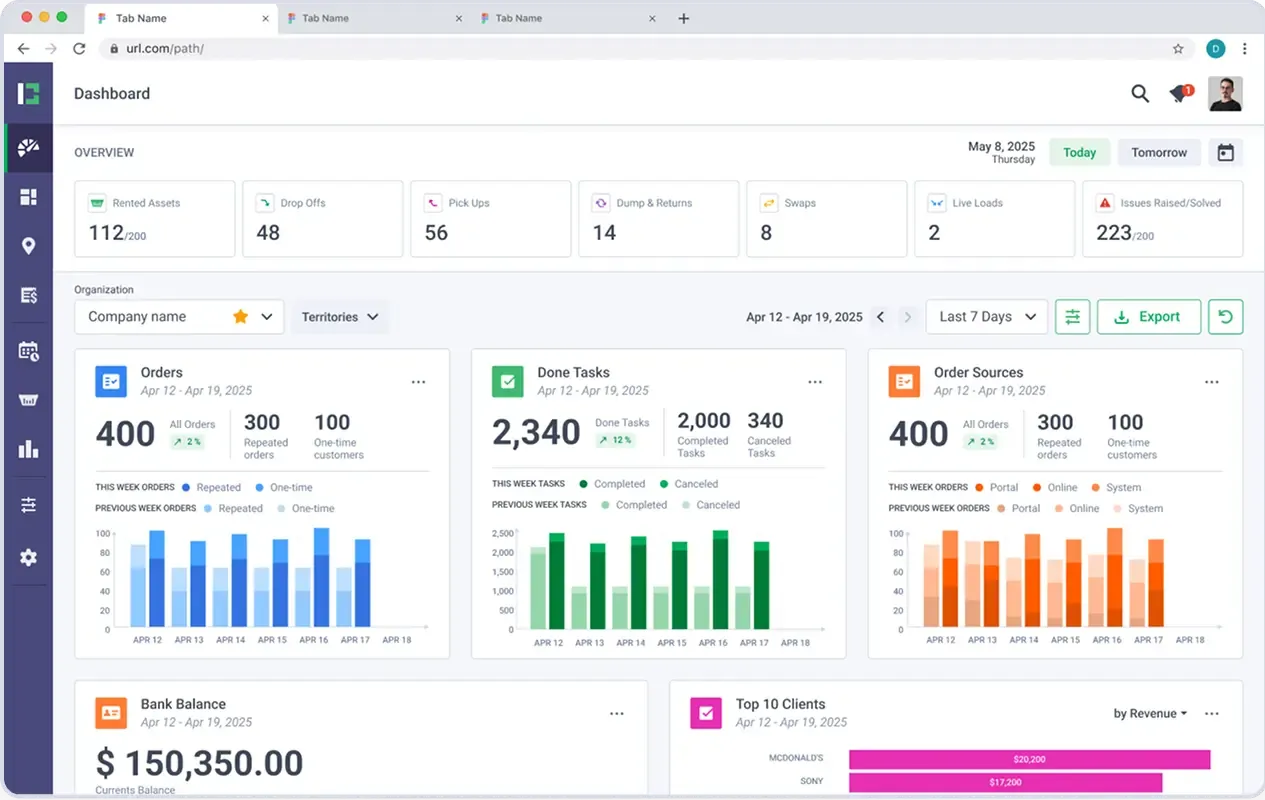Open the by Revenue dropdown in Top 10 Clients

(x=1148, y=713)
